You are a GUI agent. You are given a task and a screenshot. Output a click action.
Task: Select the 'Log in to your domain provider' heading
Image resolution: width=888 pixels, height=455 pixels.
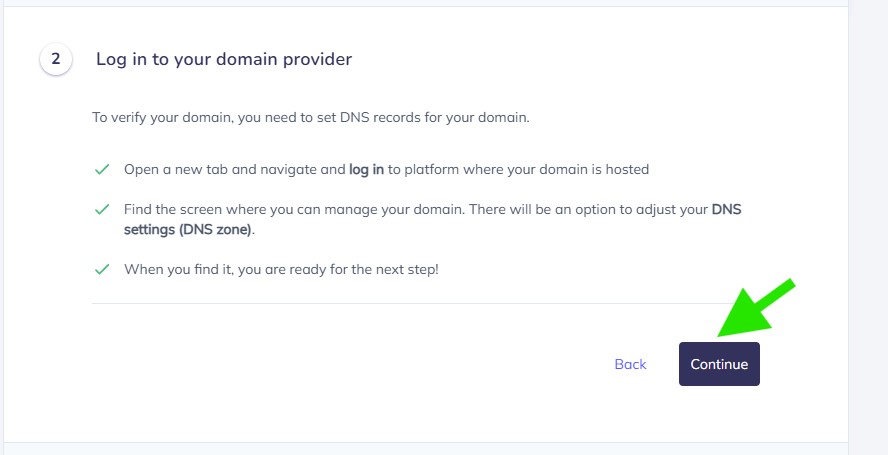224,59
